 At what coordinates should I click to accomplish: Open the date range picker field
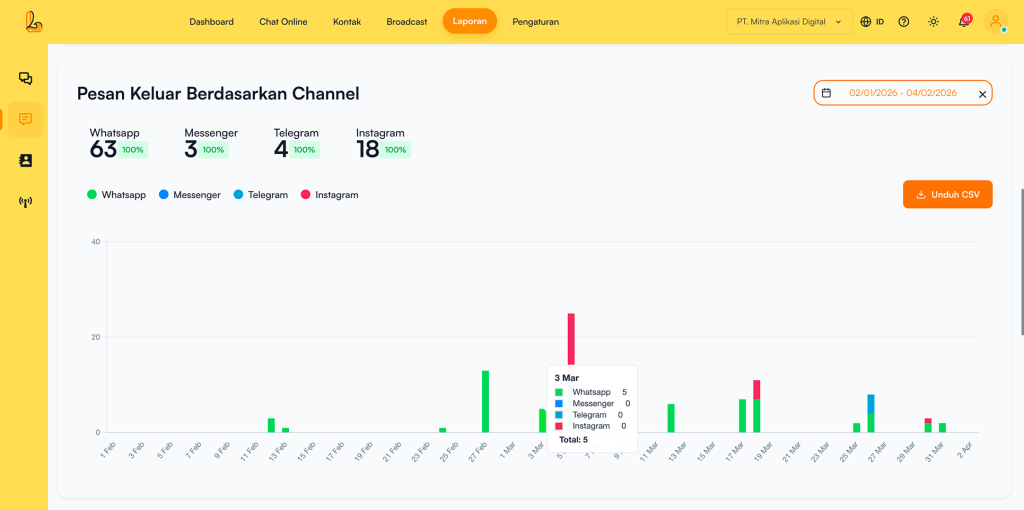(x=895, y=93)
